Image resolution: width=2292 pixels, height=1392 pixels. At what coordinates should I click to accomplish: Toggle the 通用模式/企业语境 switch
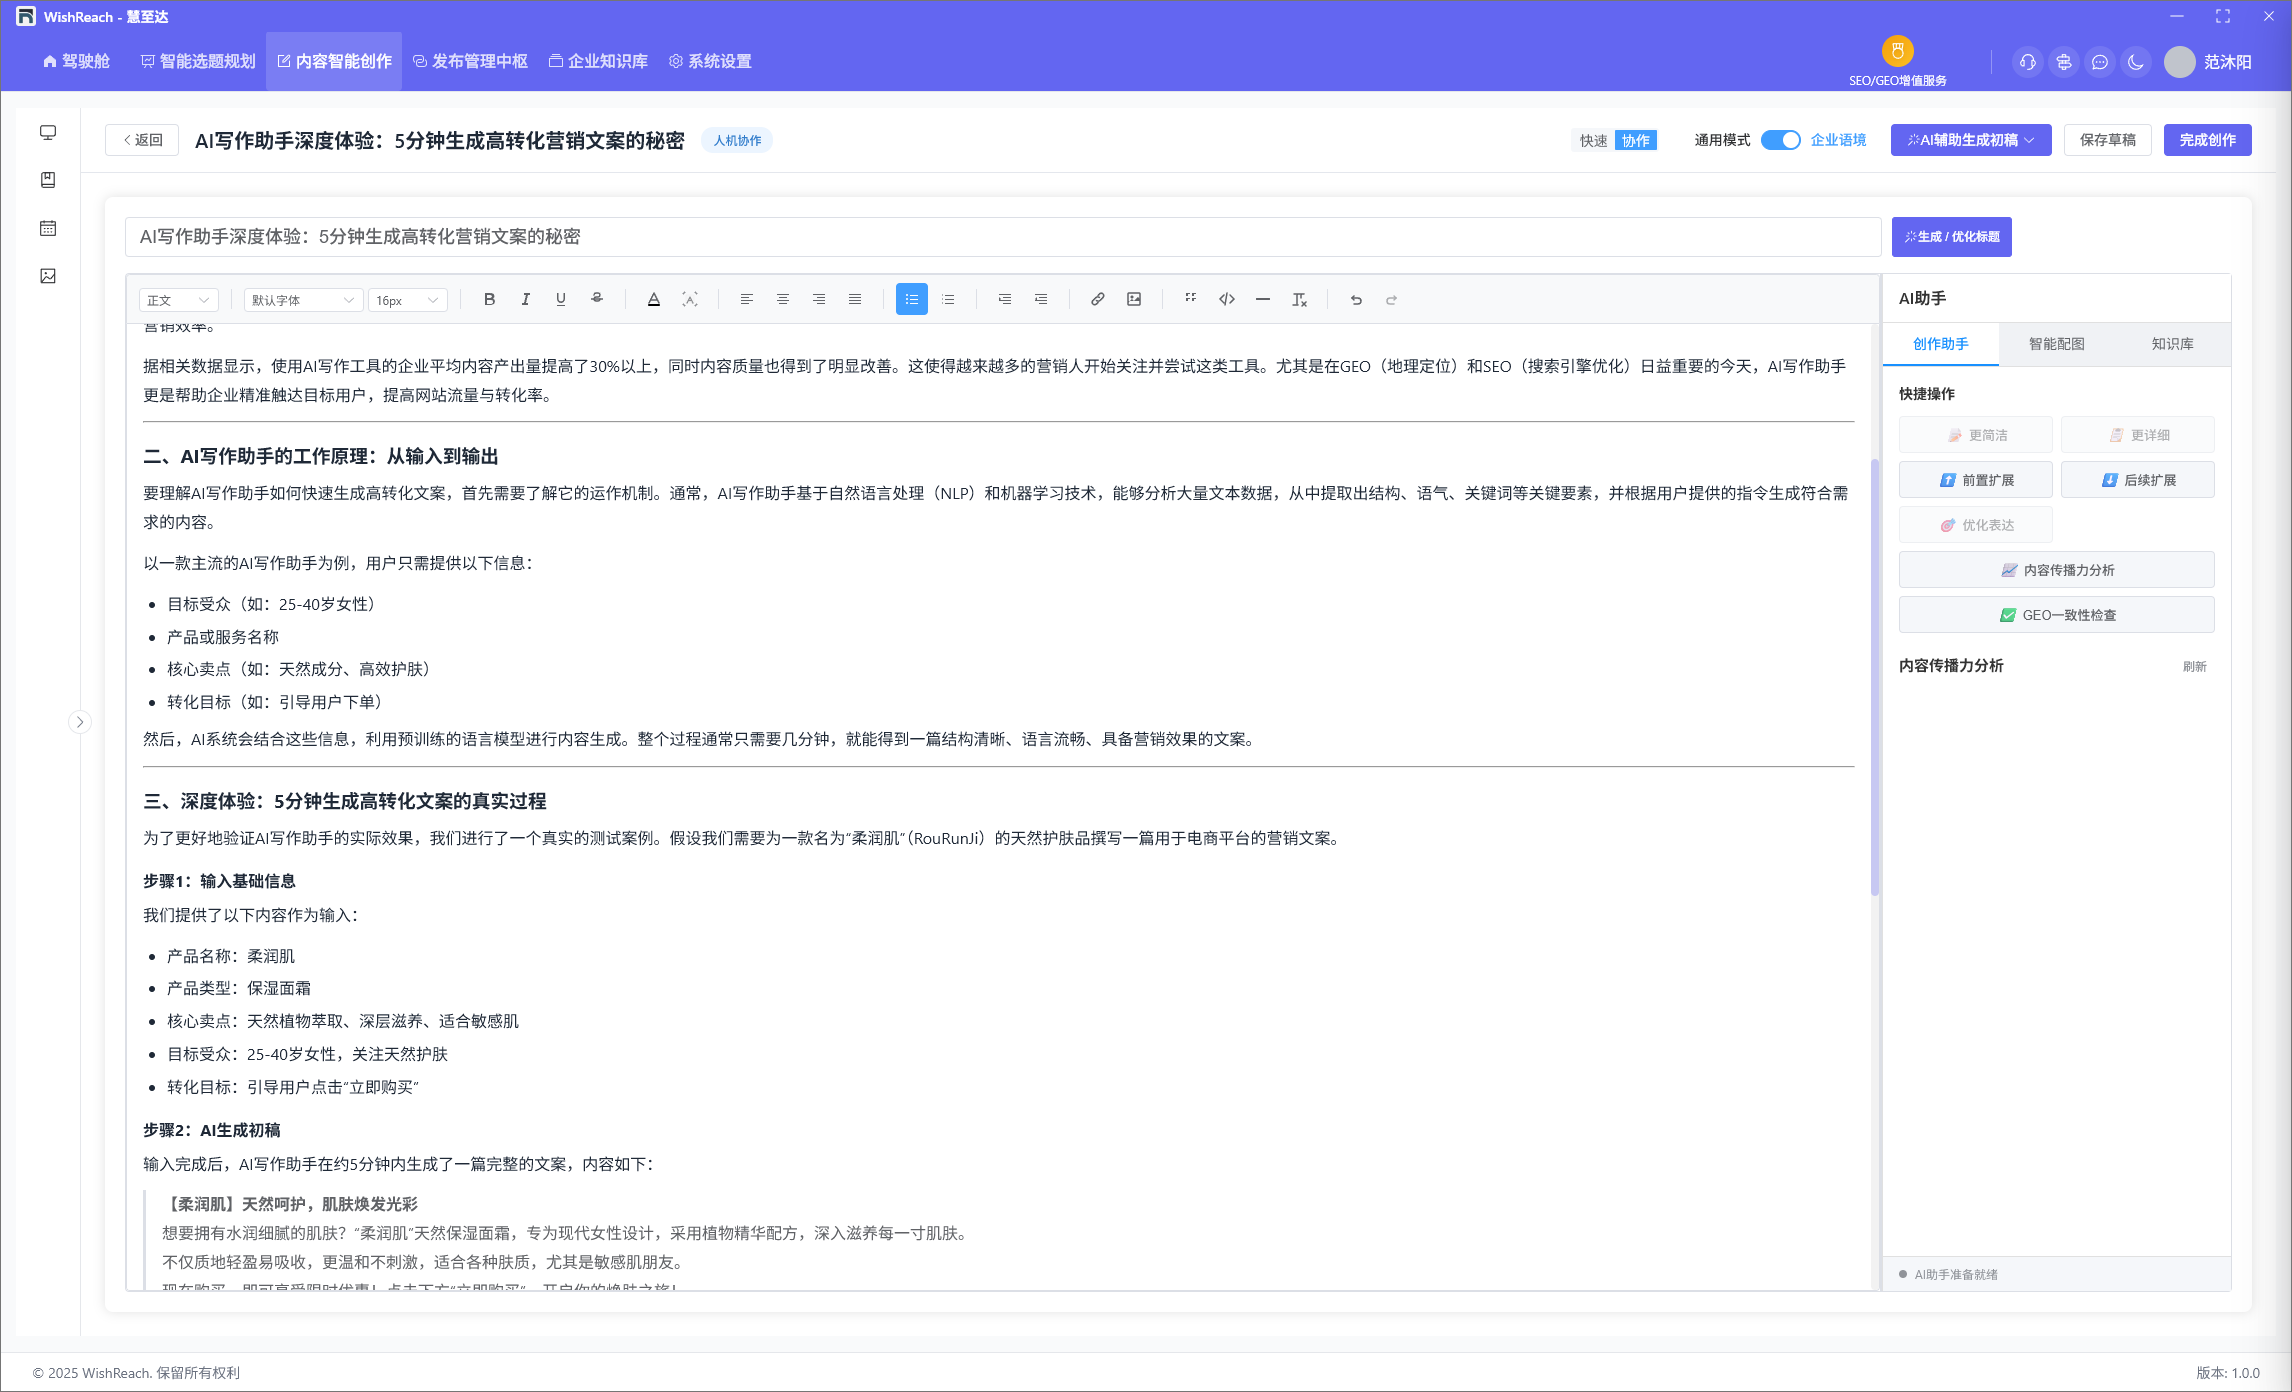coord(1780,140)
